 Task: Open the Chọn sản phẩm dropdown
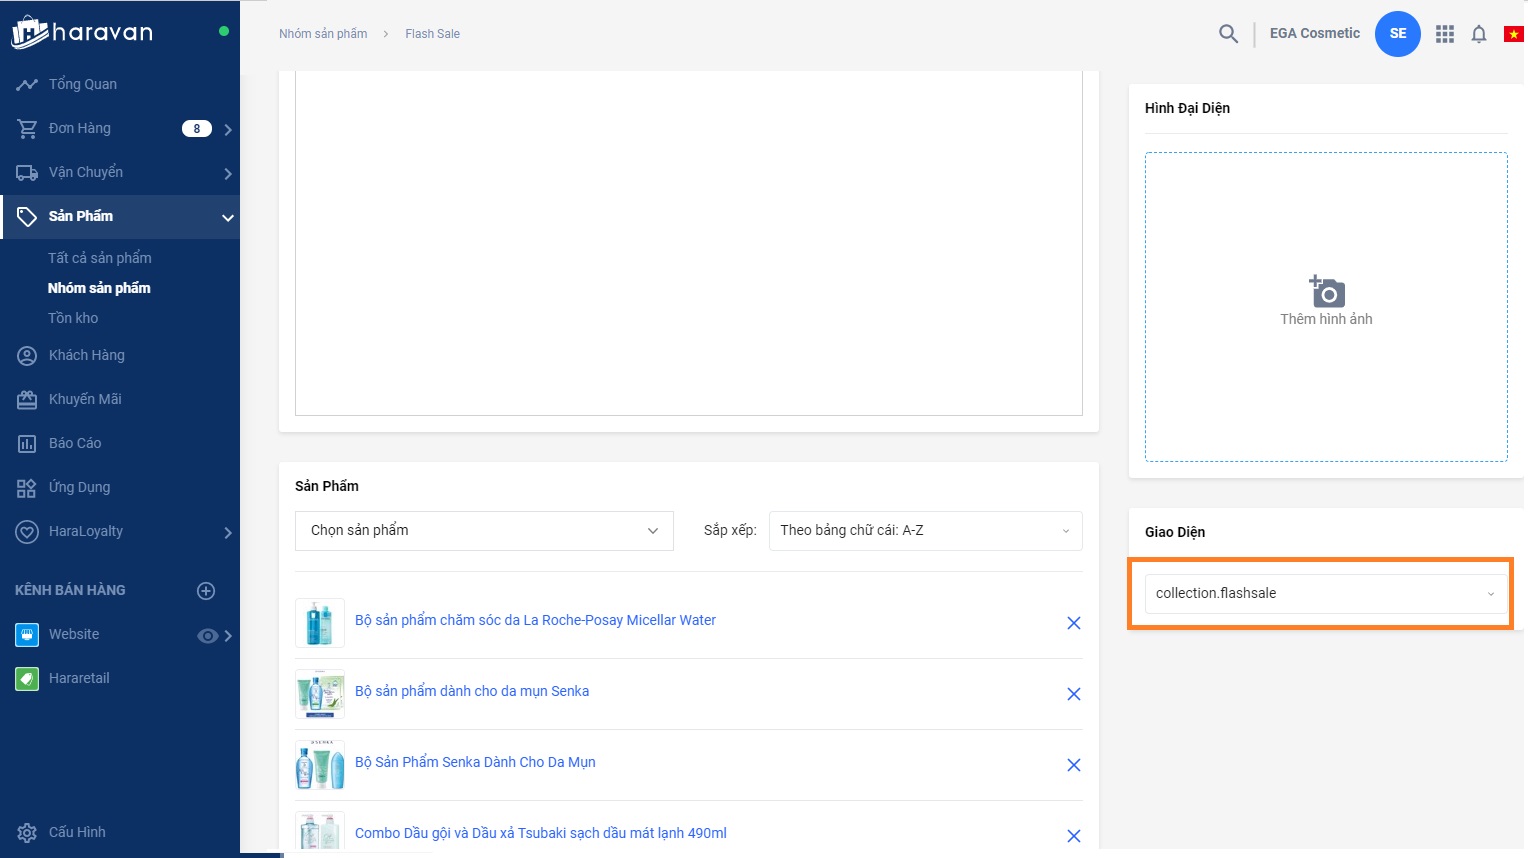point(484,531)
